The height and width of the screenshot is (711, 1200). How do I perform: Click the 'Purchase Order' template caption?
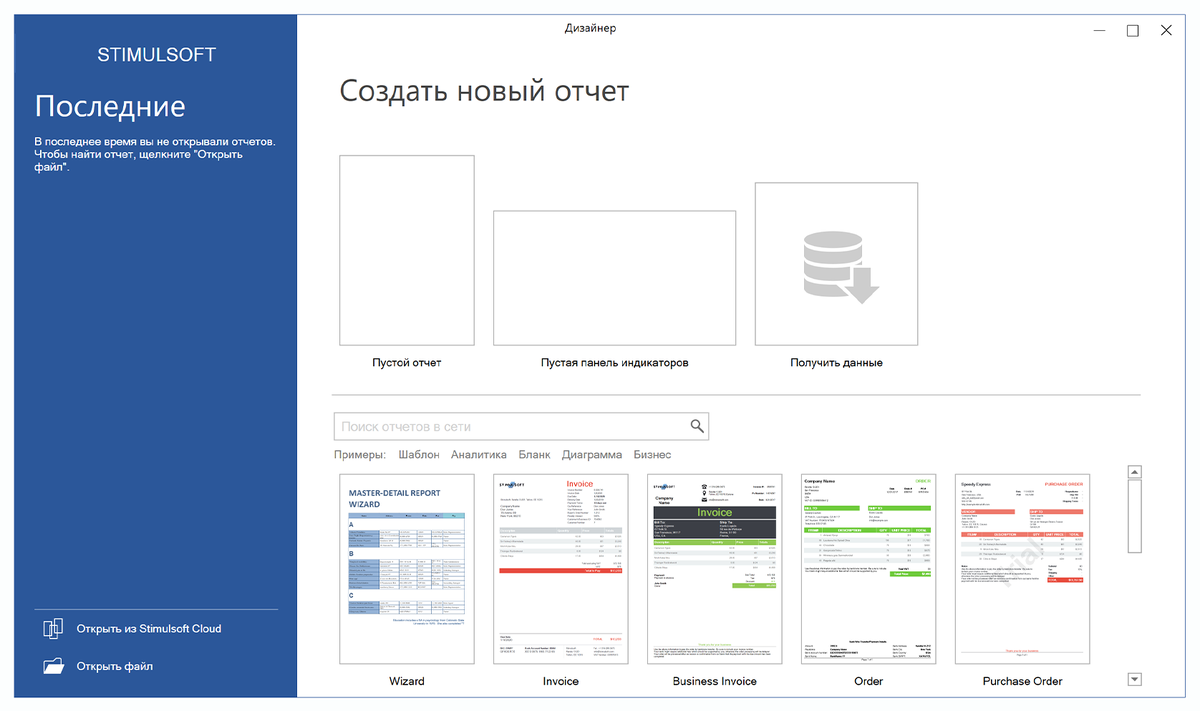[1023, 681]
